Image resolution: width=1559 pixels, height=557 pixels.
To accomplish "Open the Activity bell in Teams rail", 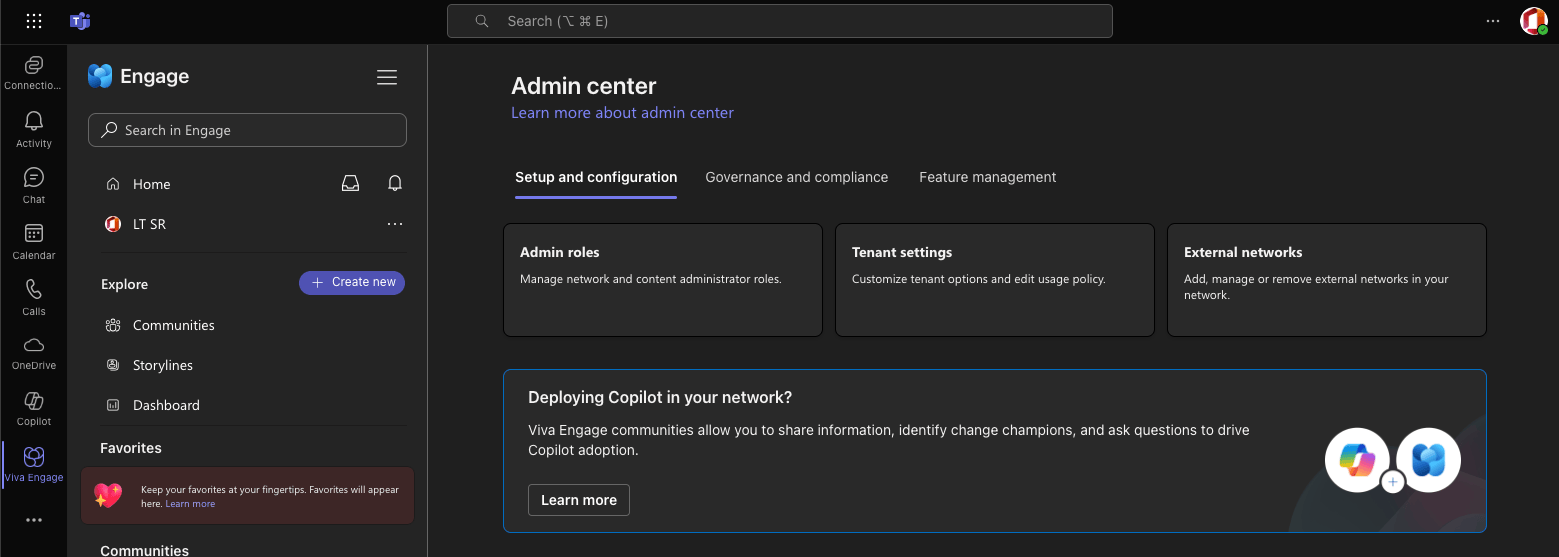I will [33, 129].
